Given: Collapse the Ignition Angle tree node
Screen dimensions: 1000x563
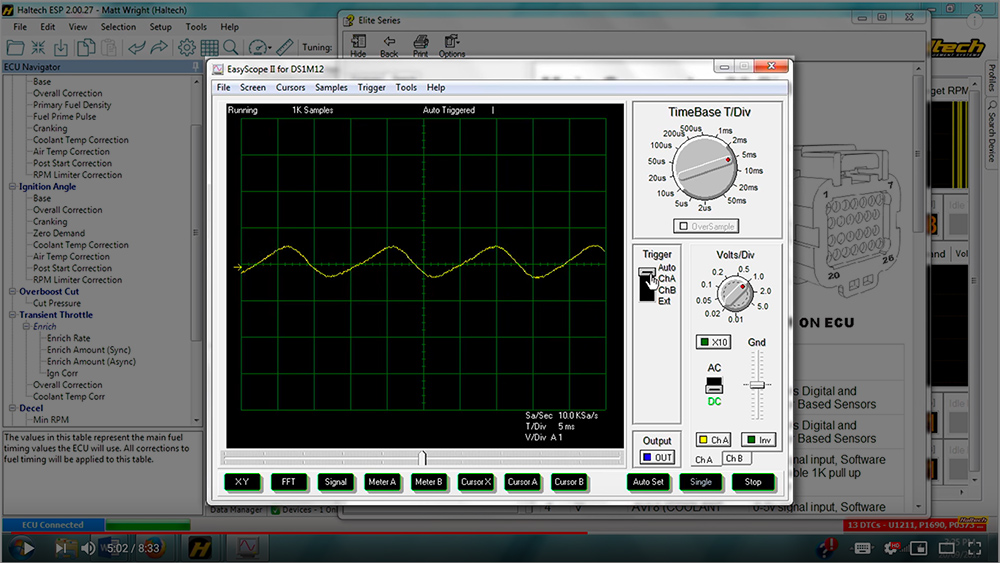Looking at the screenshot, I should tap(12, 186).
